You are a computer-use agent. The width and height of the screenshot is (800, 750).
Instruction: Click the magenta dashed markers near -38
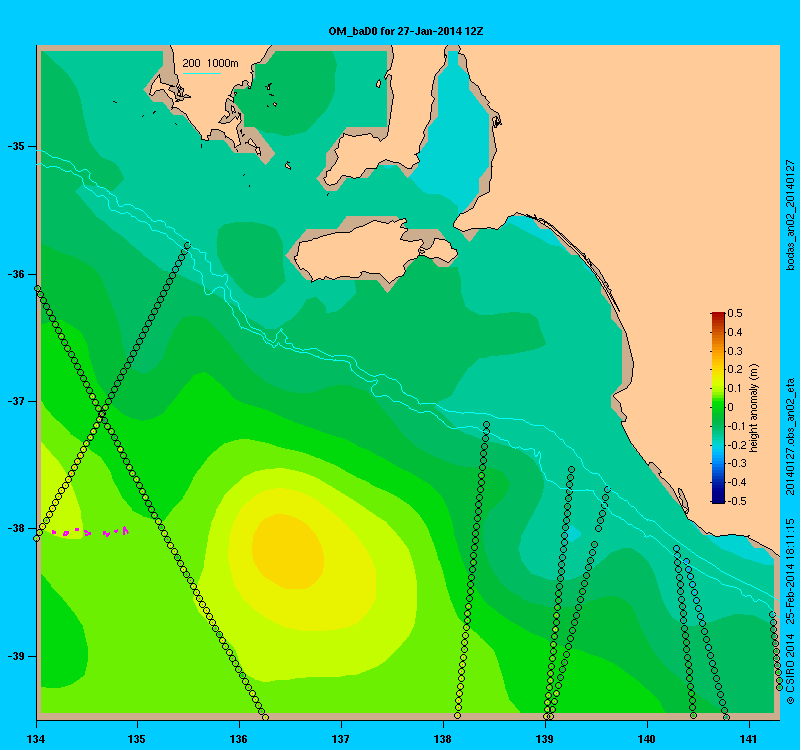click(x=90, y=532)
